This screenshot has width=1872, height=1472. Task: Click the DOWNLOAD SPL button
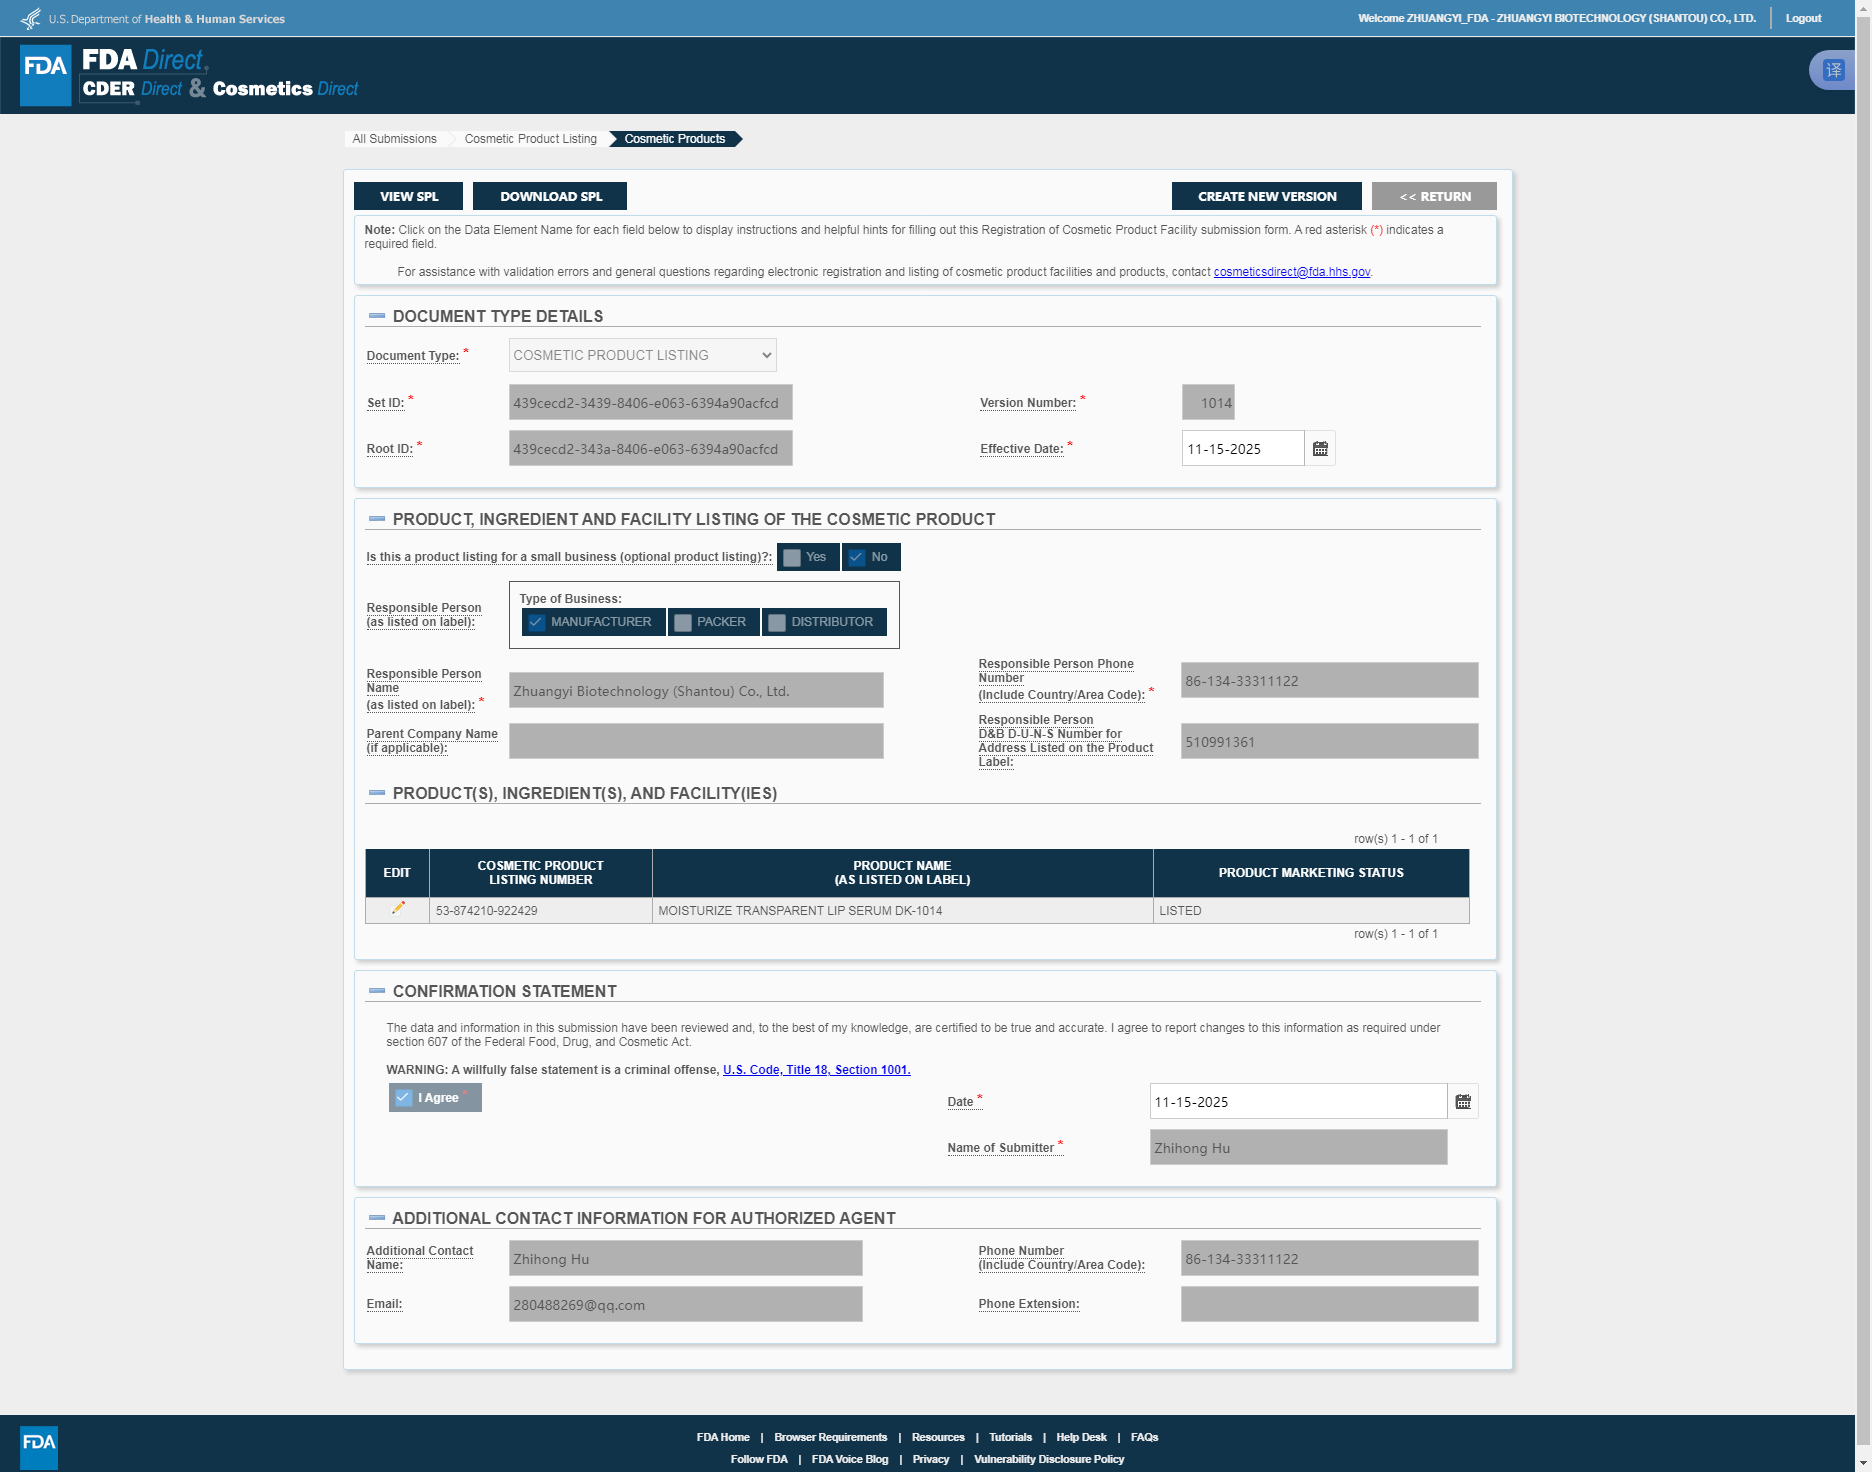click(550, 196)
